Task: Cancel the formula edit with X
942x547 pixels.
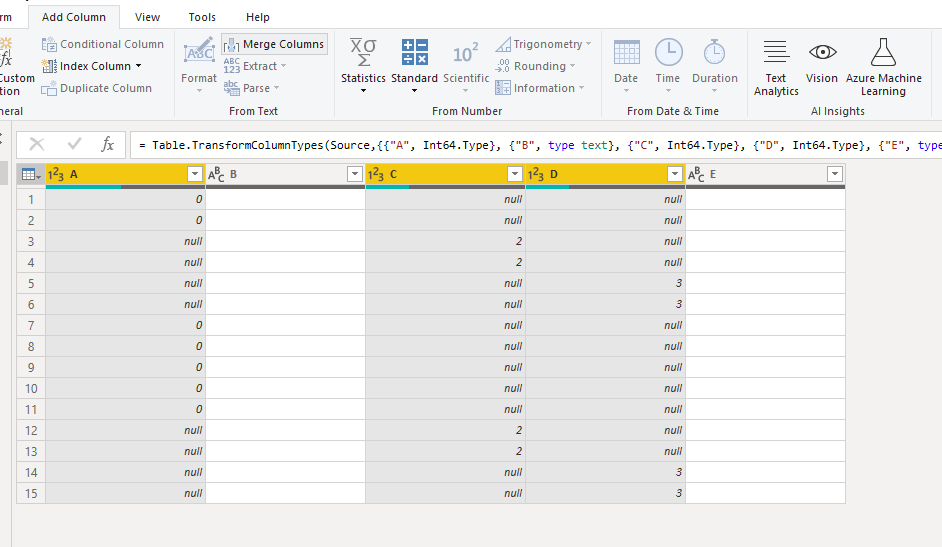Action: point(37,144)
